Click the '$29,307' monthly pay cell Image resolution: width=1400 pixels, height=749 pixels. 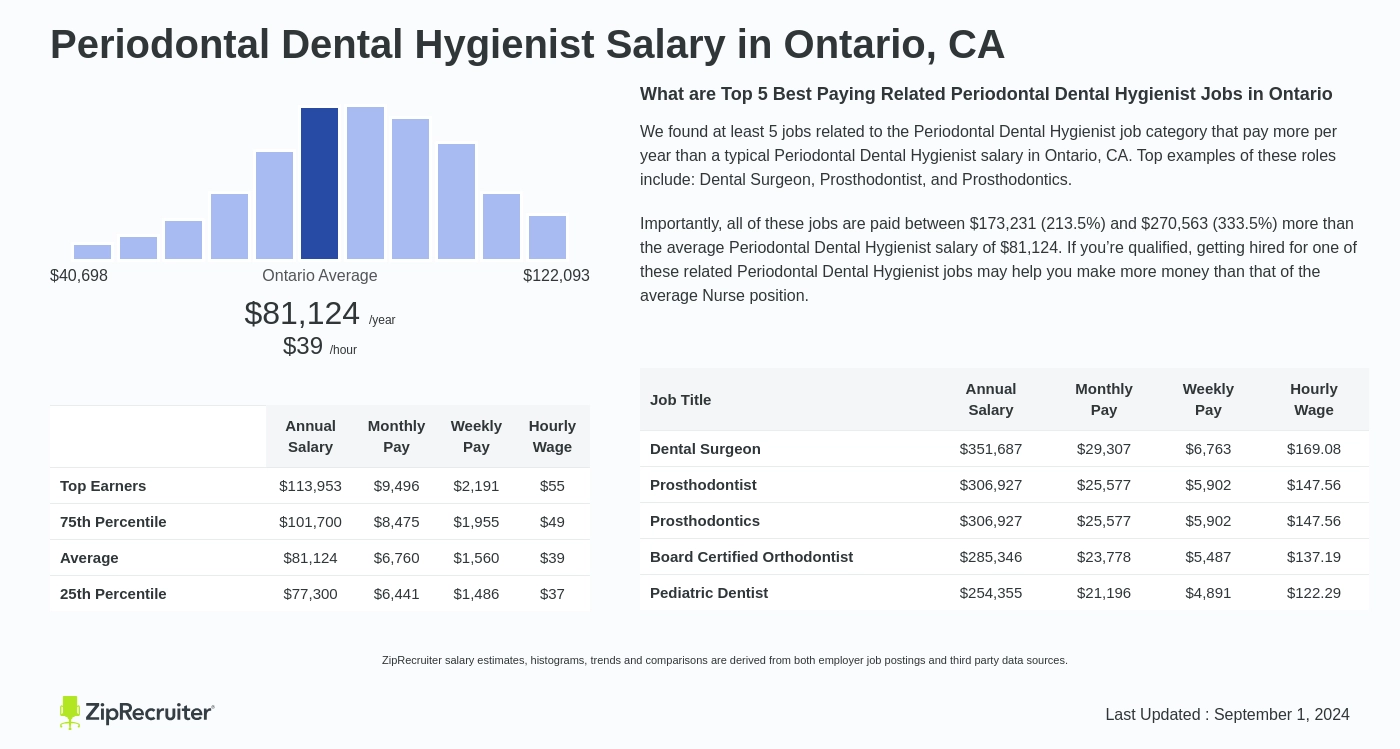(1104, 449)
